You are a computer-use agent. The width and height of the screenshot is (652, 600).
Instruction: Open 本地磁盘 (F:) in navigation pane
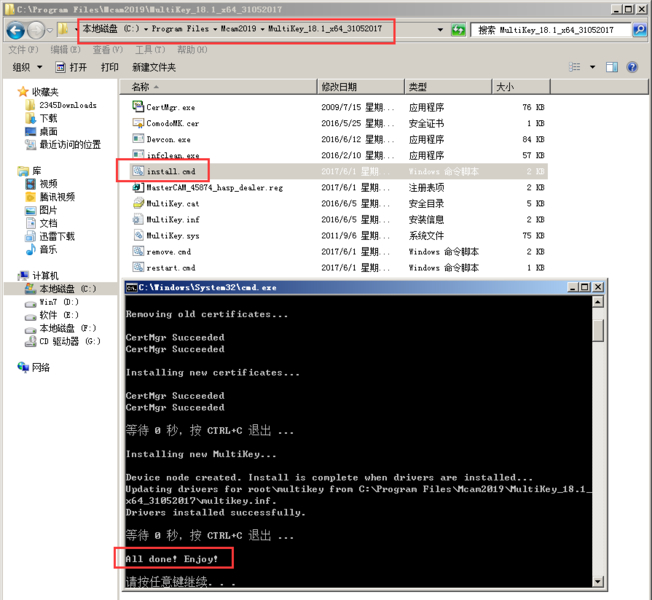(x=67, y=328)
